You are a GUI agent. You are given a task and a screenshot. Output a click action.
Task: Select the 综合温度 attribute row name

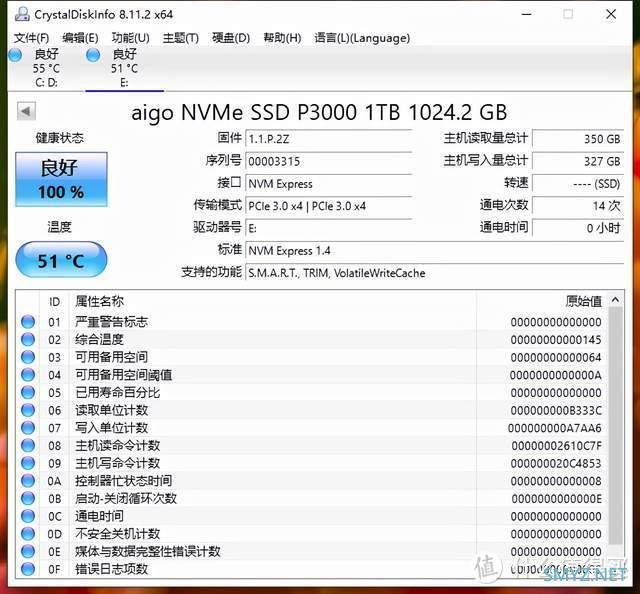click(99, 339)
